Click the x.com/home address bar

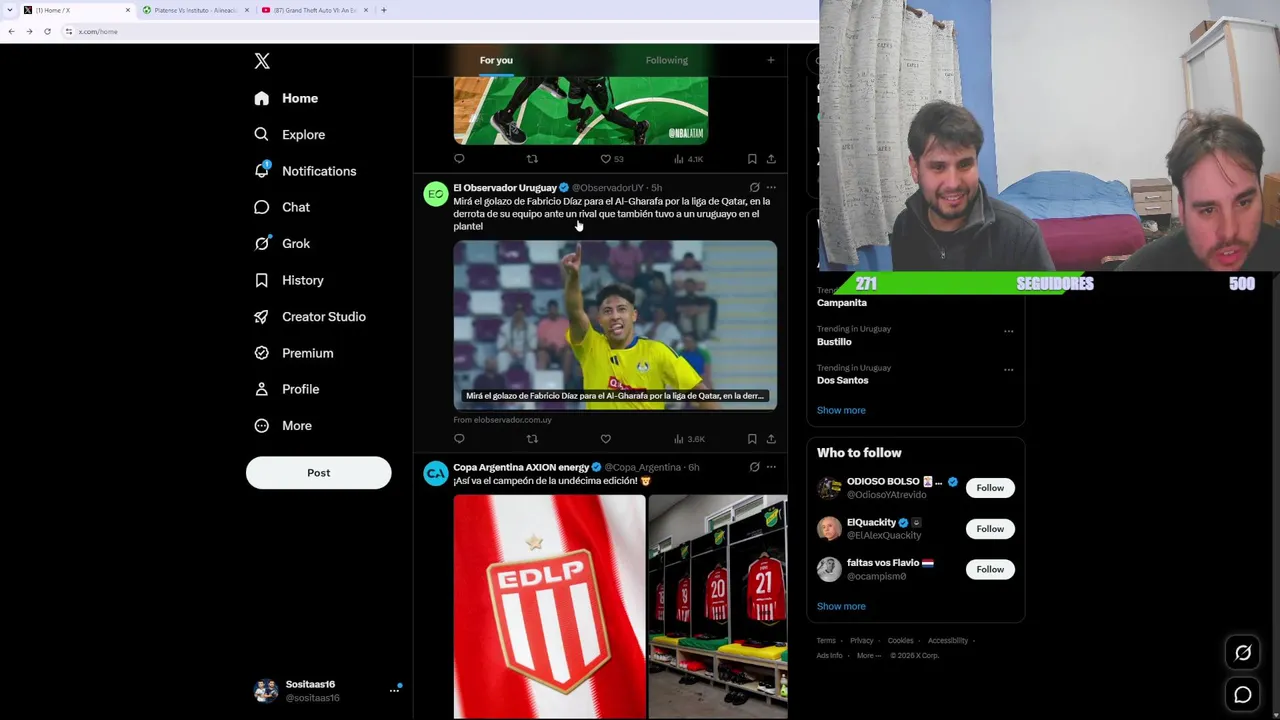coord(440,32)
